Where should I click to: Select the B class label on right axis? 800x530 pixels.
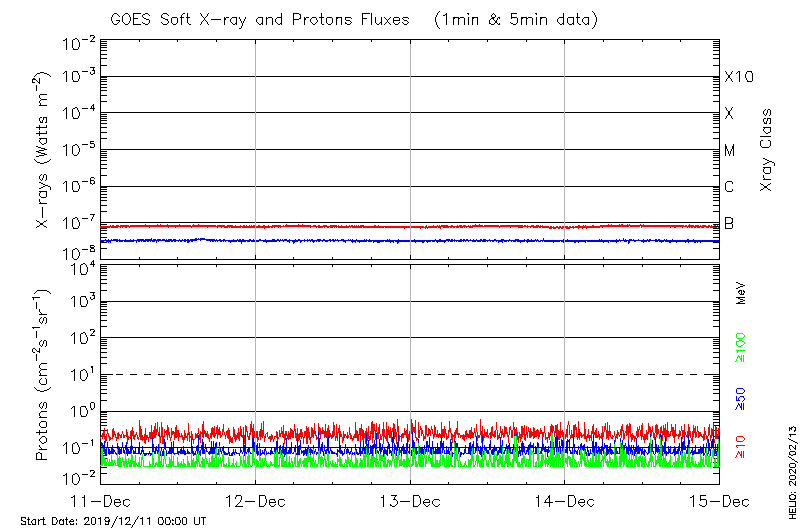pos(729,223)
